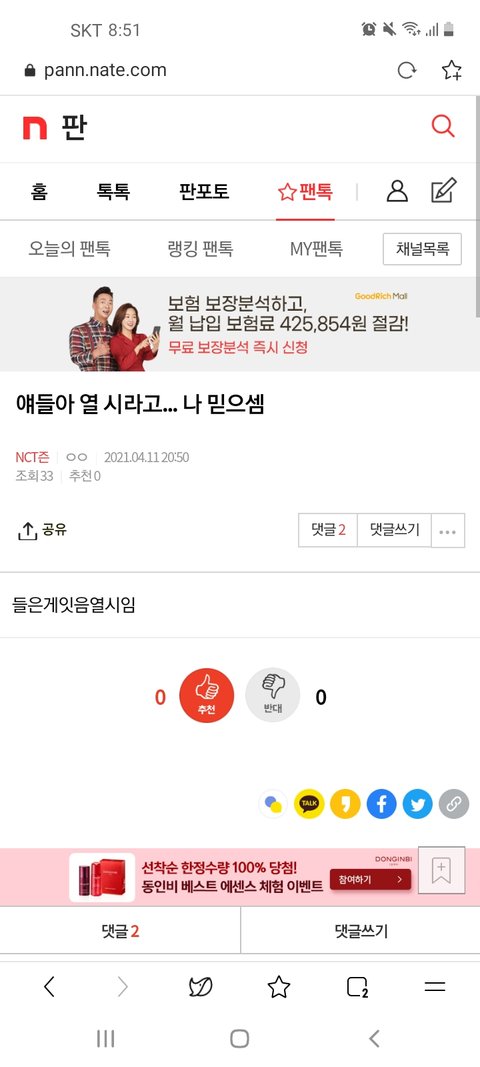This screenshot has width=480, height=1067.
Task: Downvote post with gray 반대 button
Action: tap(272, 695)
